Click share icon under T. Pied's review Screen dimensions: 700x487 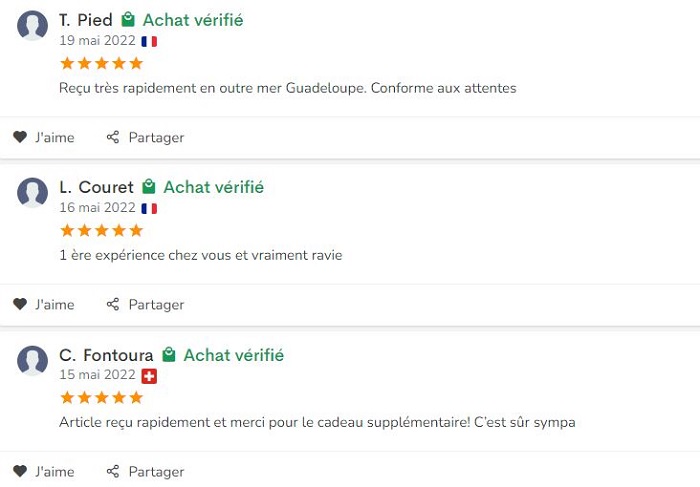113,137
